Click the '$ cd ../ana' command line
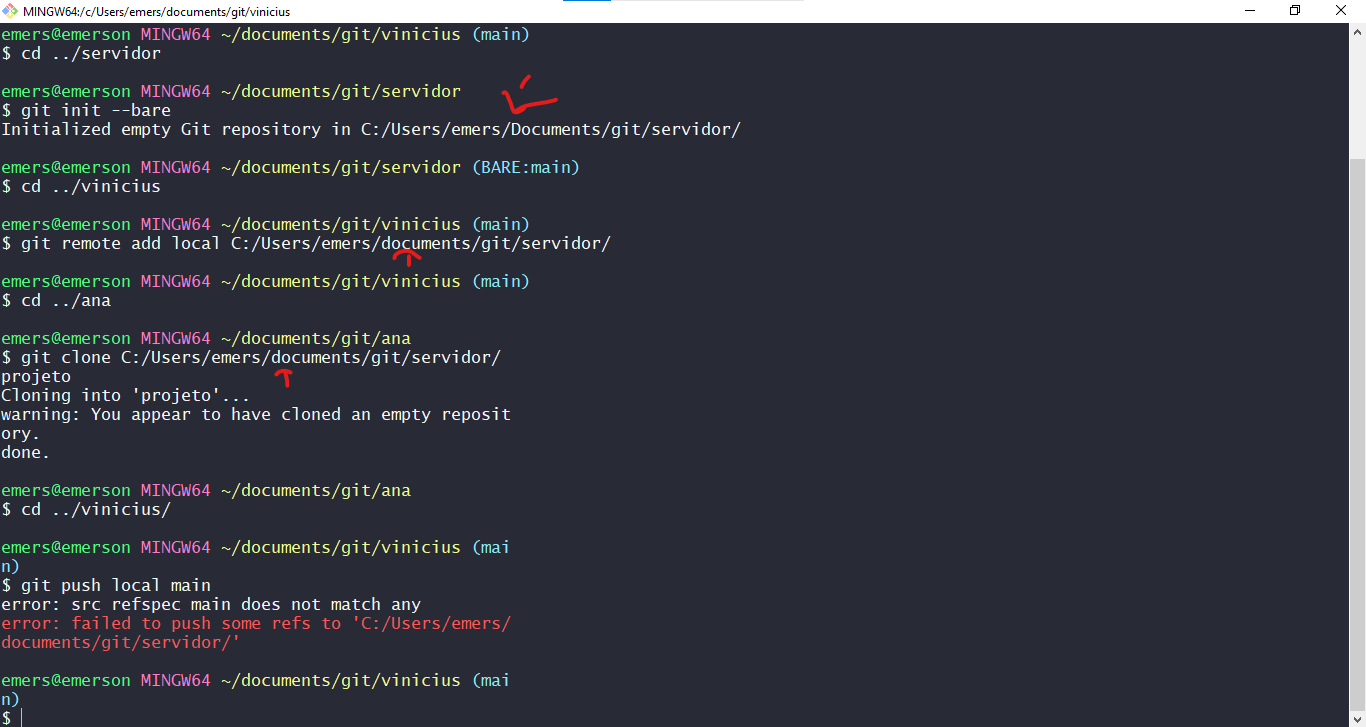The image size is (1366, 727). coord(56,300)
